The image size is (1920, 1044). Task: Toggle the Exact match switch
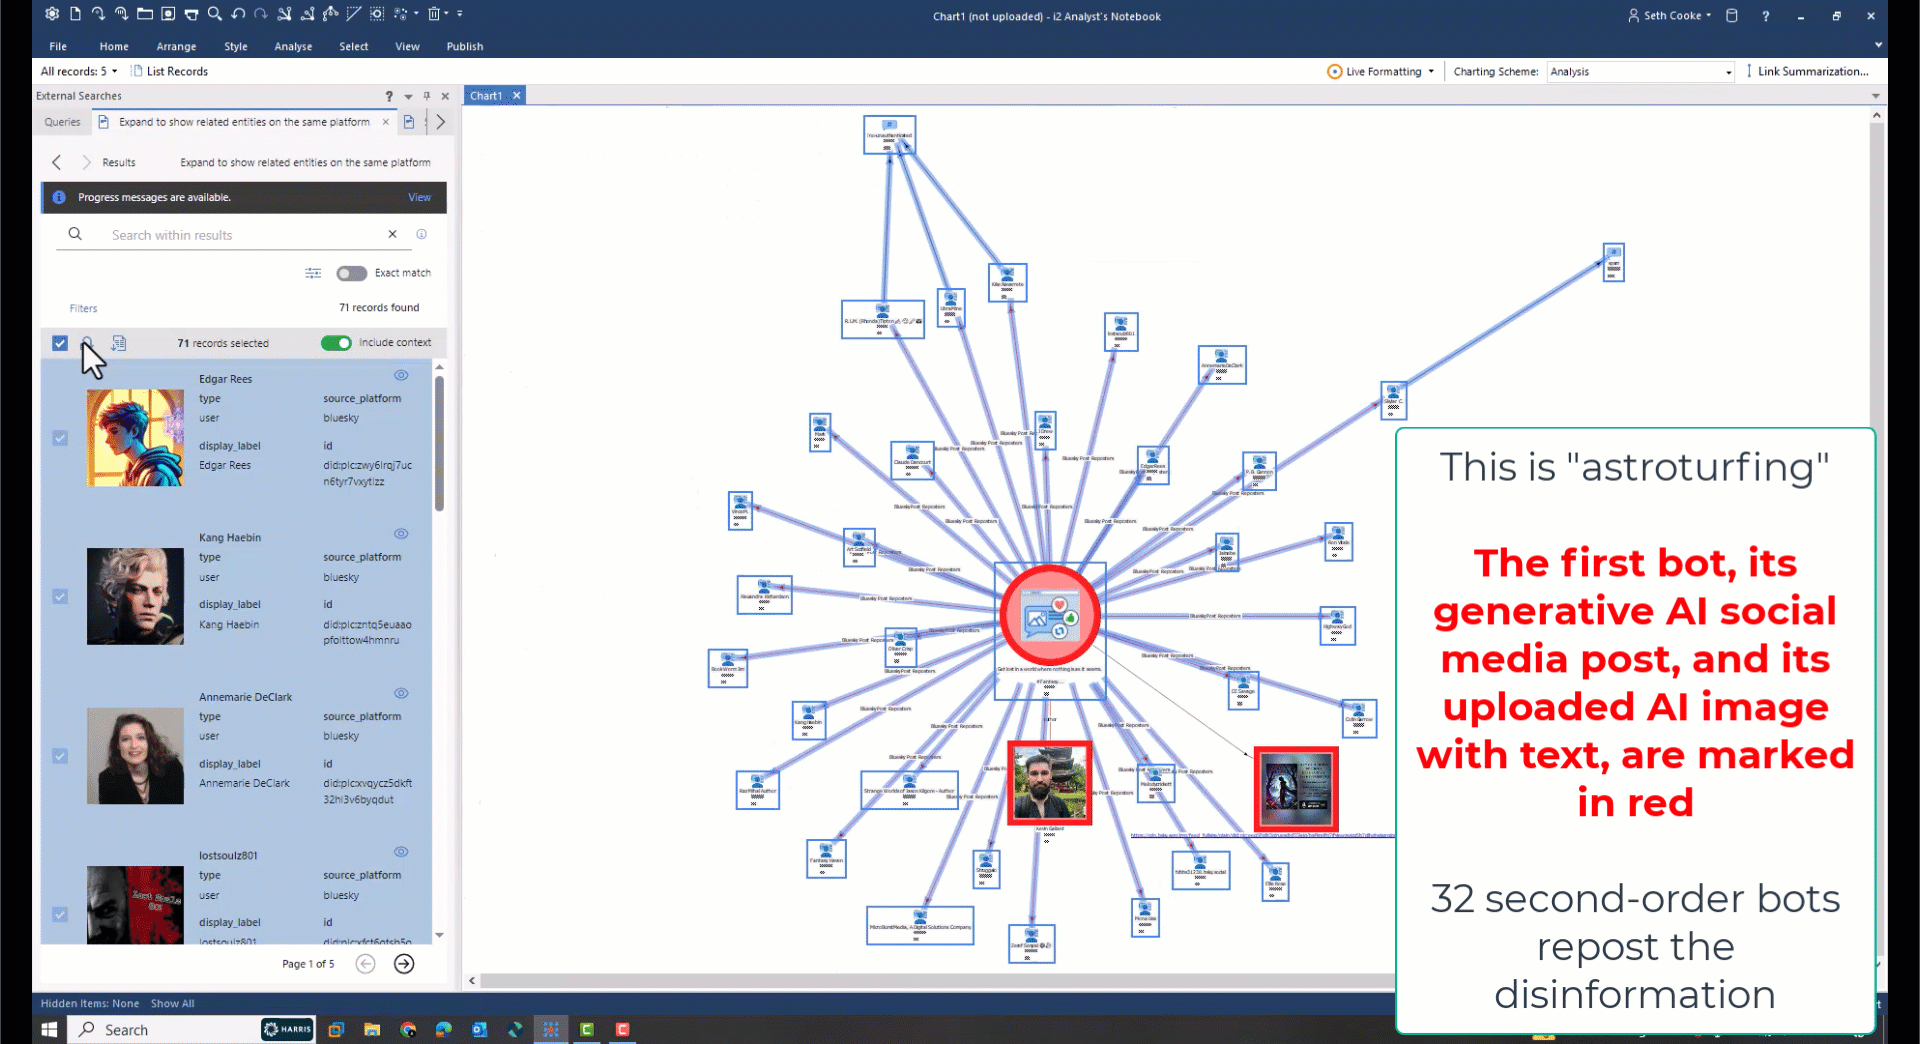(351, 273)
